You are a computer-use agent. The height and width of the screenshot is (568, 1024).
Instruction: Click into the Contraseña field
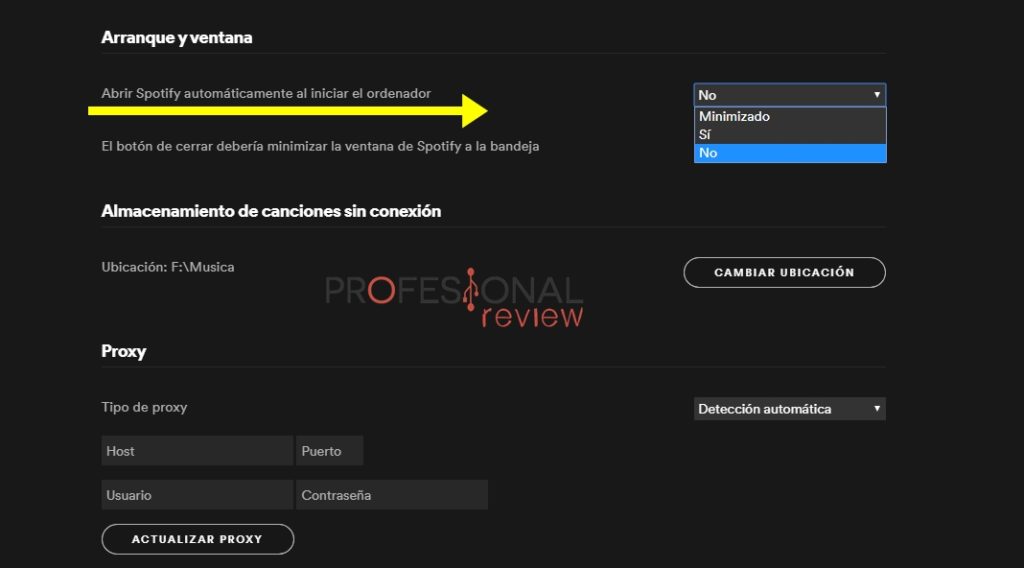pyautogui.click(x=392, y=495)
